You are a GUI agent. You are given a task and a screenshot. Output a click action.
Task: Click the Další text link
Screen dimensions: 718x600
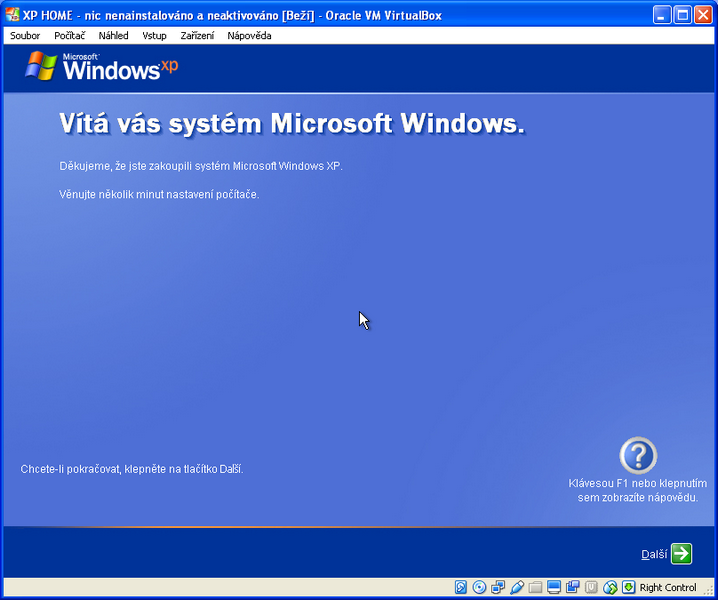coord(654,554)
